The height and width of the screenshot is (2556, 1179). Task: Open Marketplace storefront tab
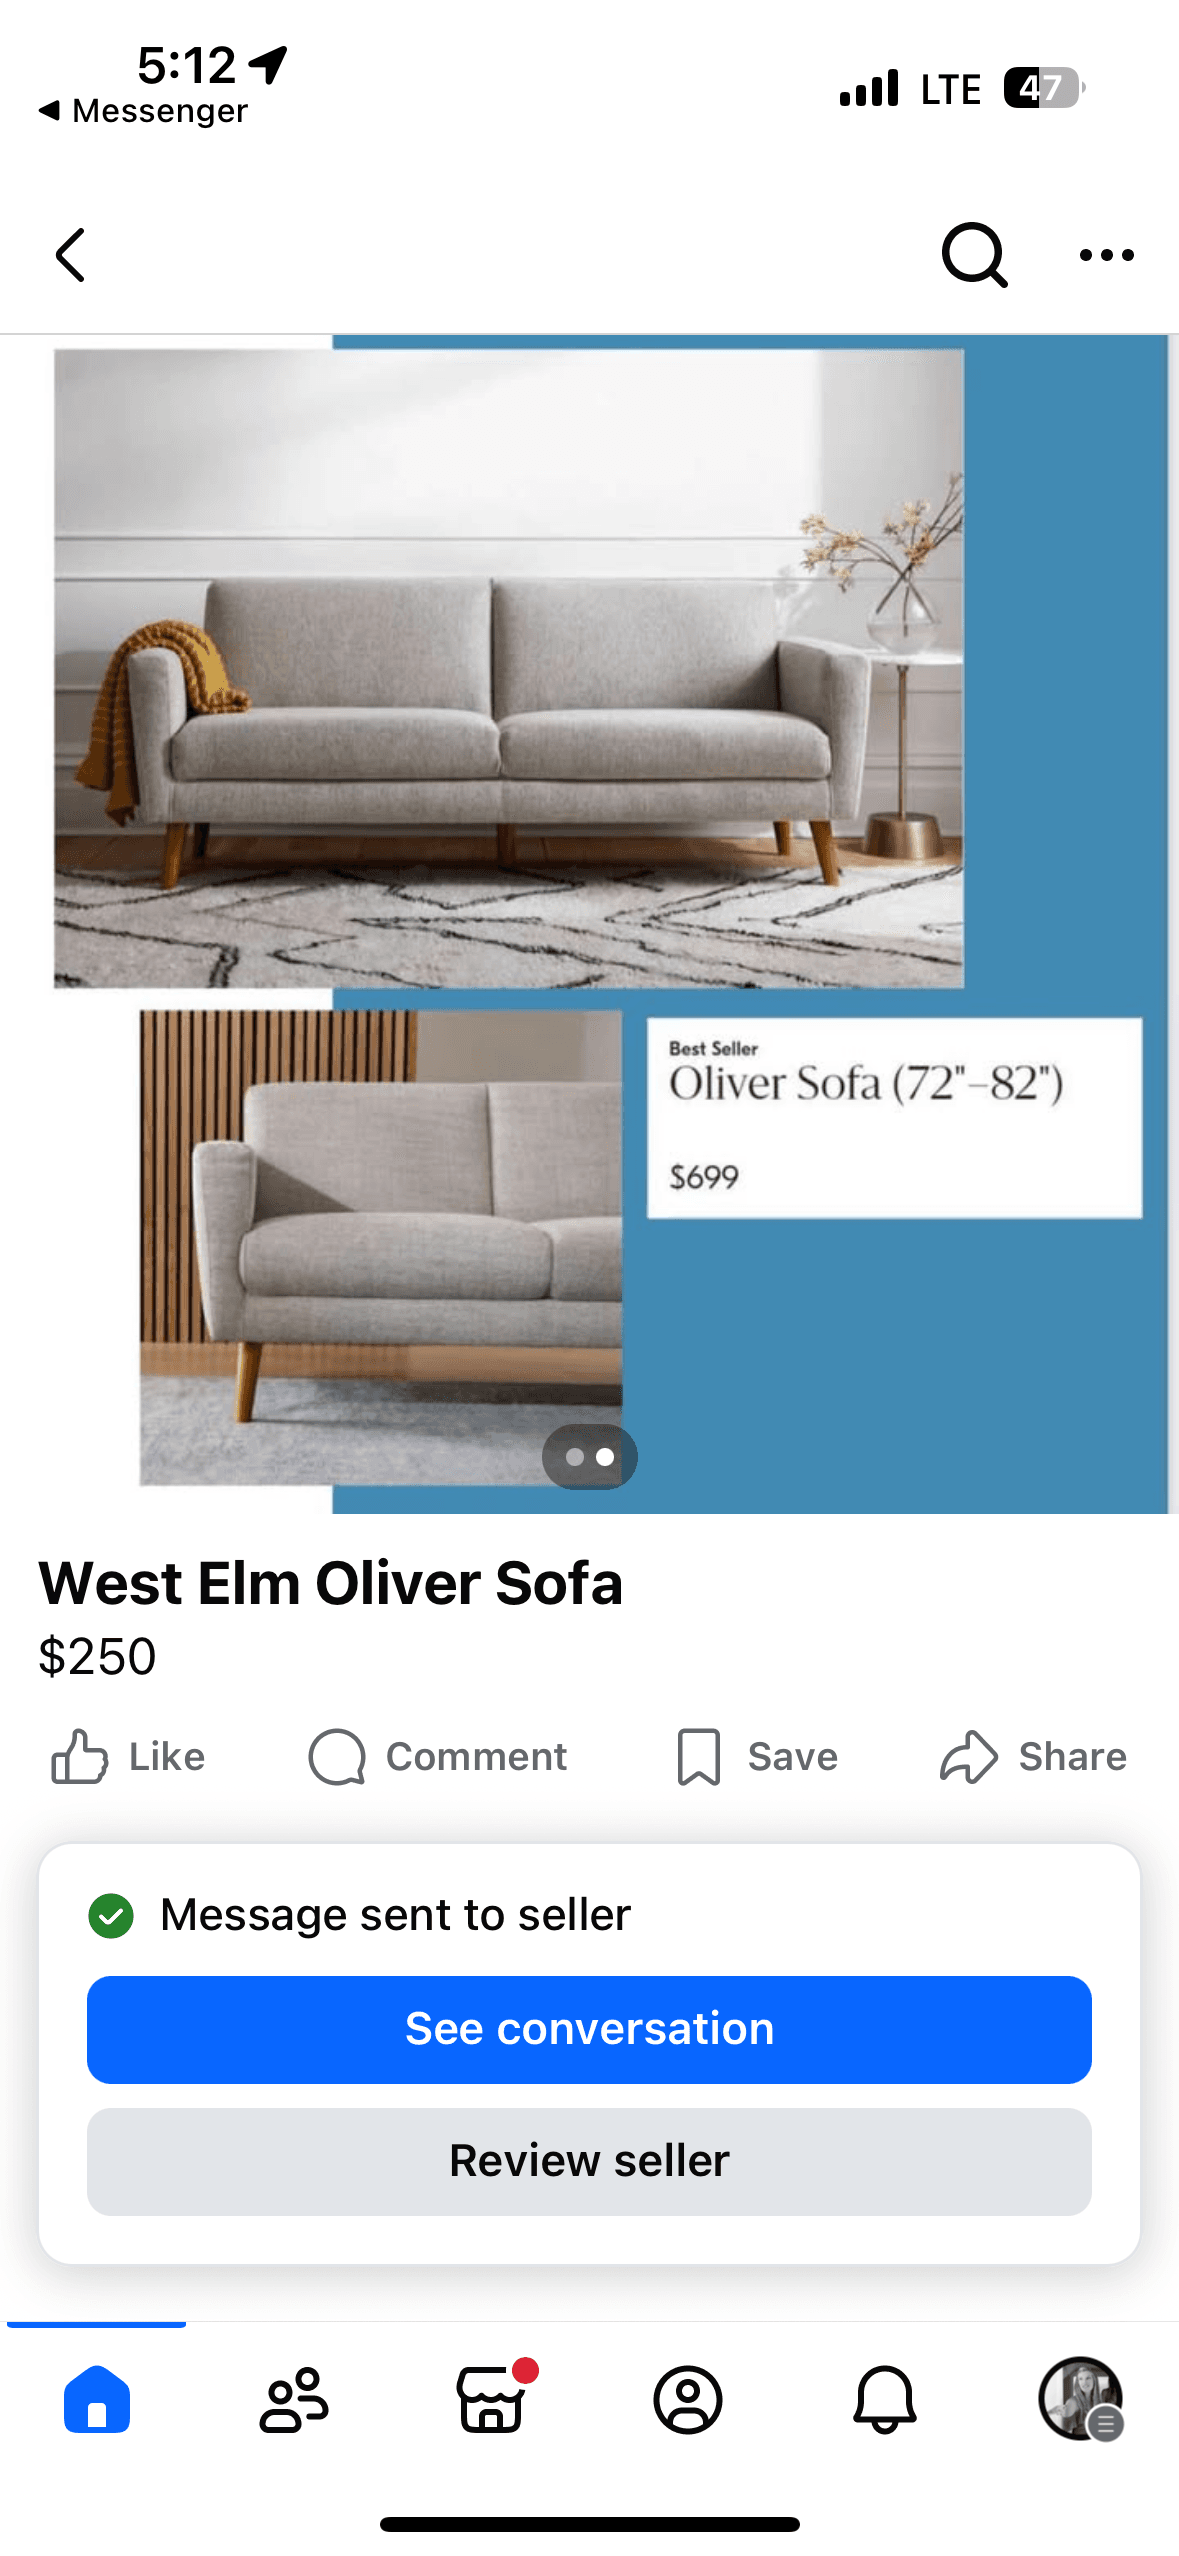tap(491, 2399)
